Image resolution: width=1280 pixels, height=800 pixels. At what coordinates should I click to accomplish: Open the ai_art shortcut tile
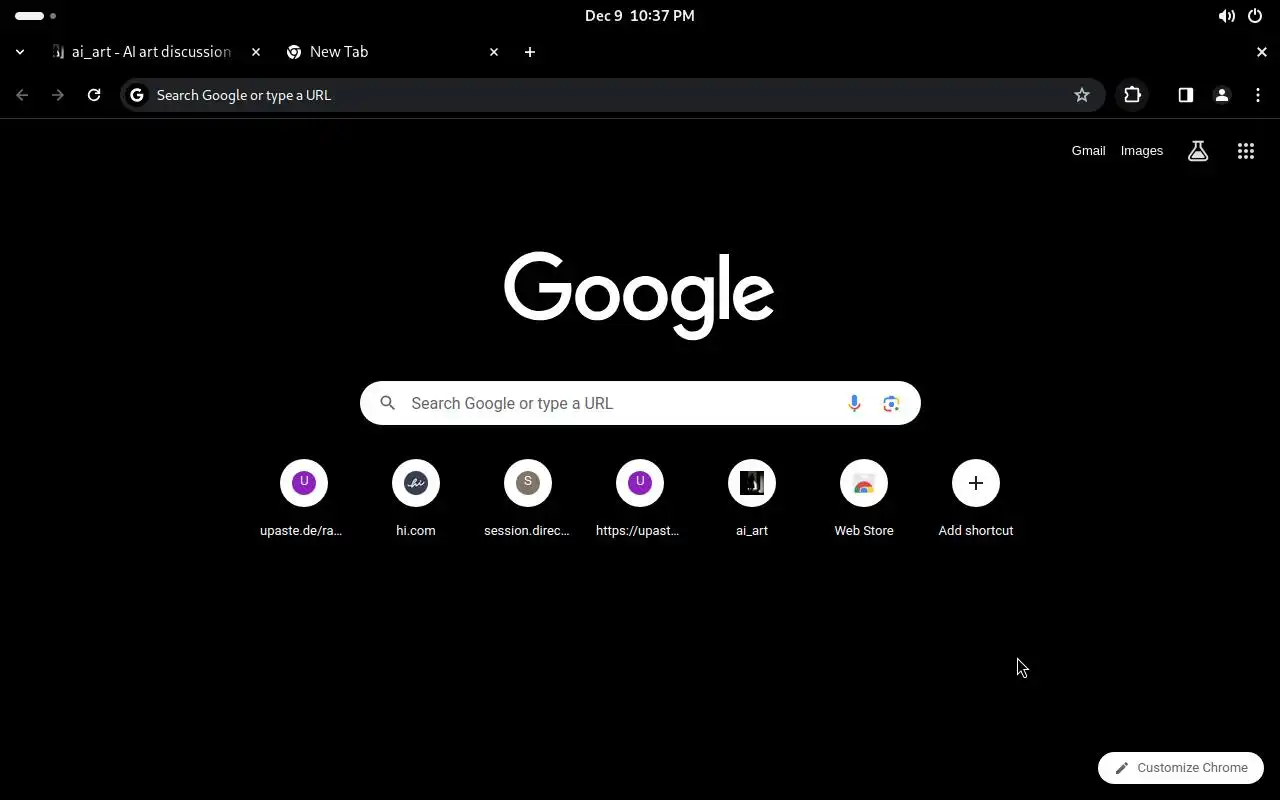(x=751, y=499)
